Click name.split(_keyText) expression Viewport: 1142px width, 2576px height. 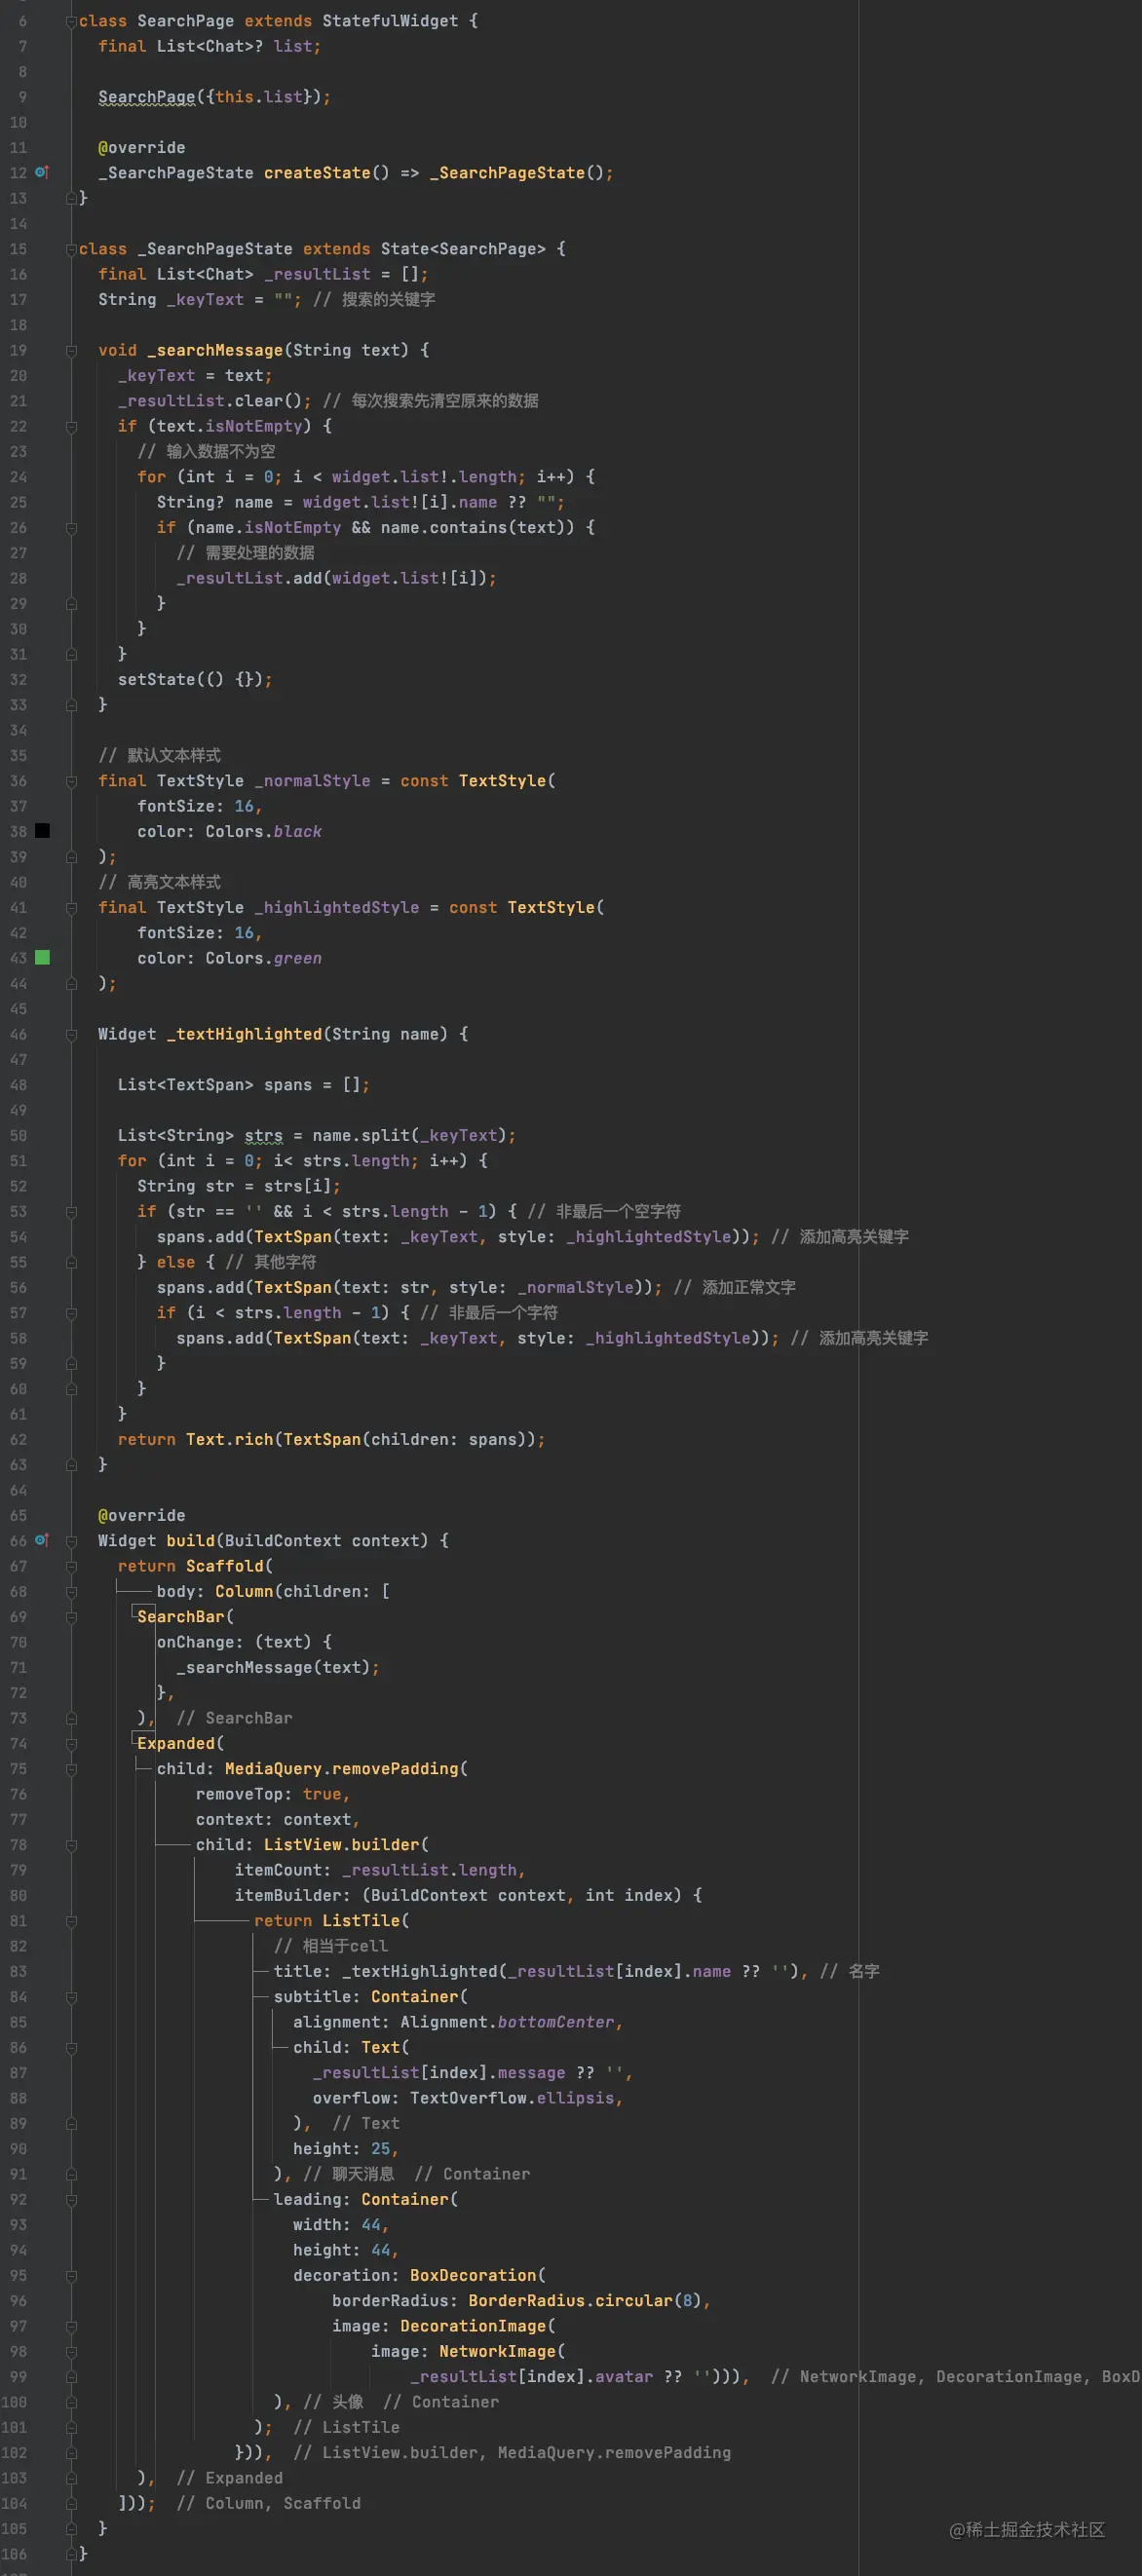pyautogui.click(x=409, y=1135)
